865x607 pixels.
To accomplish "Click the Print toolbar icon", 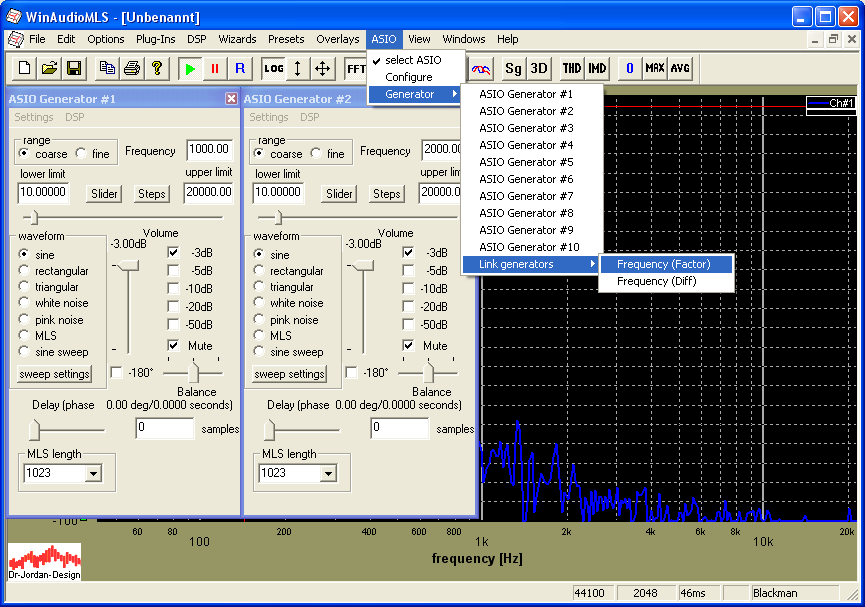I will coord(131,69).
